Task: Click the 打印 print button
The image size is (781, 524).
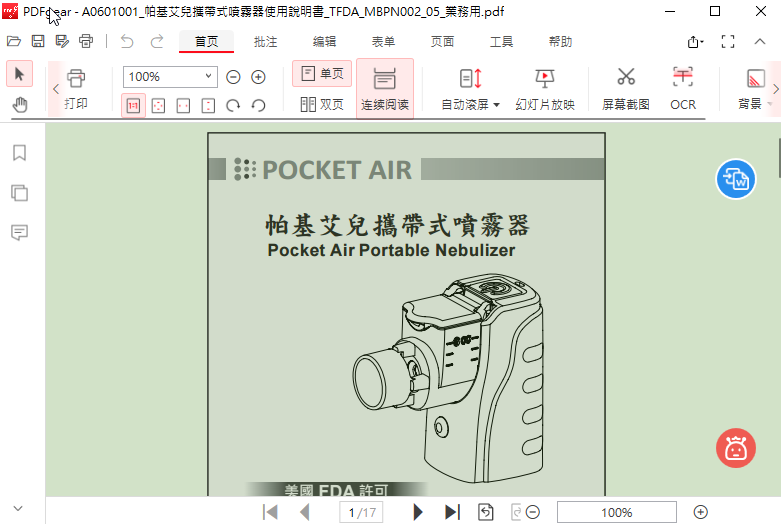Action: pos(76,90)
